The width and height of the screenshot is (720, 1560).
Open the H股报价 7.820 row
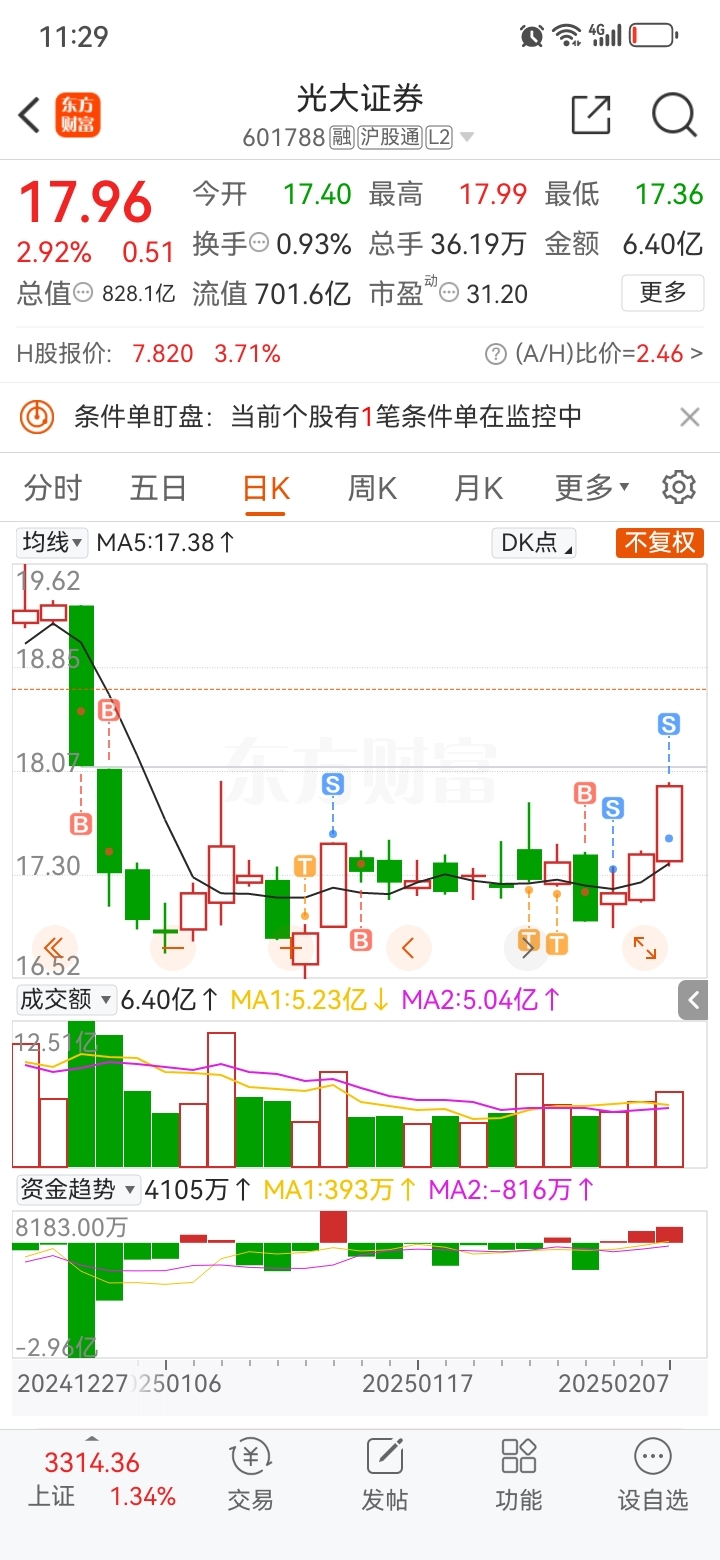pos(149,354)
